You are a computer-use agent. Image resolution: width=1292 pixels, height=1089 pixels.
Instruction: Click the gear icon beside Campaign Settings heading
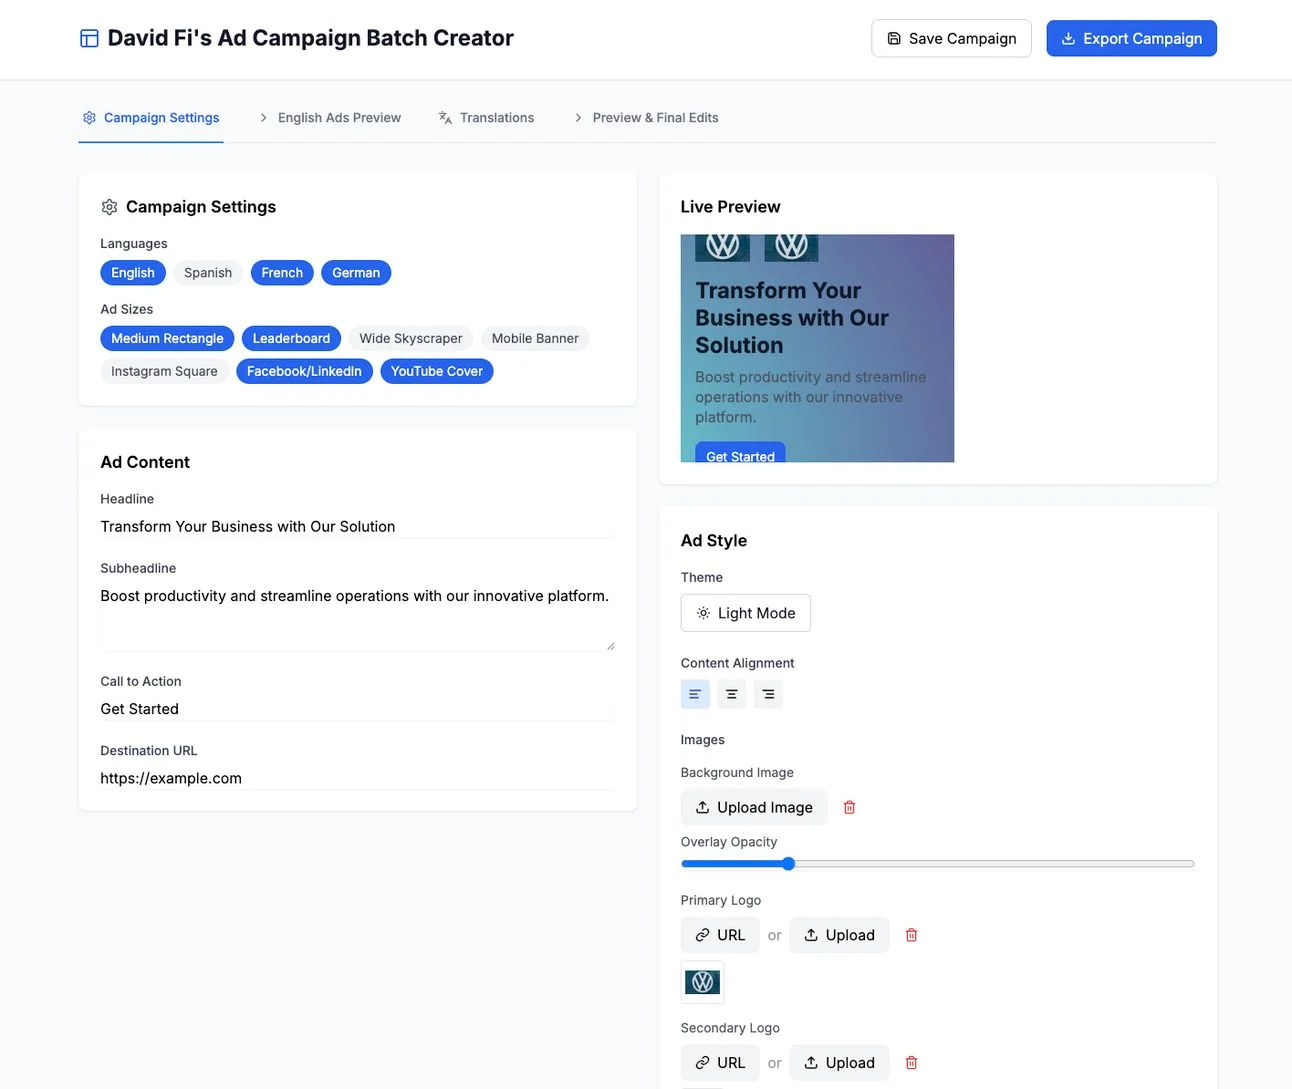(109, 207)
